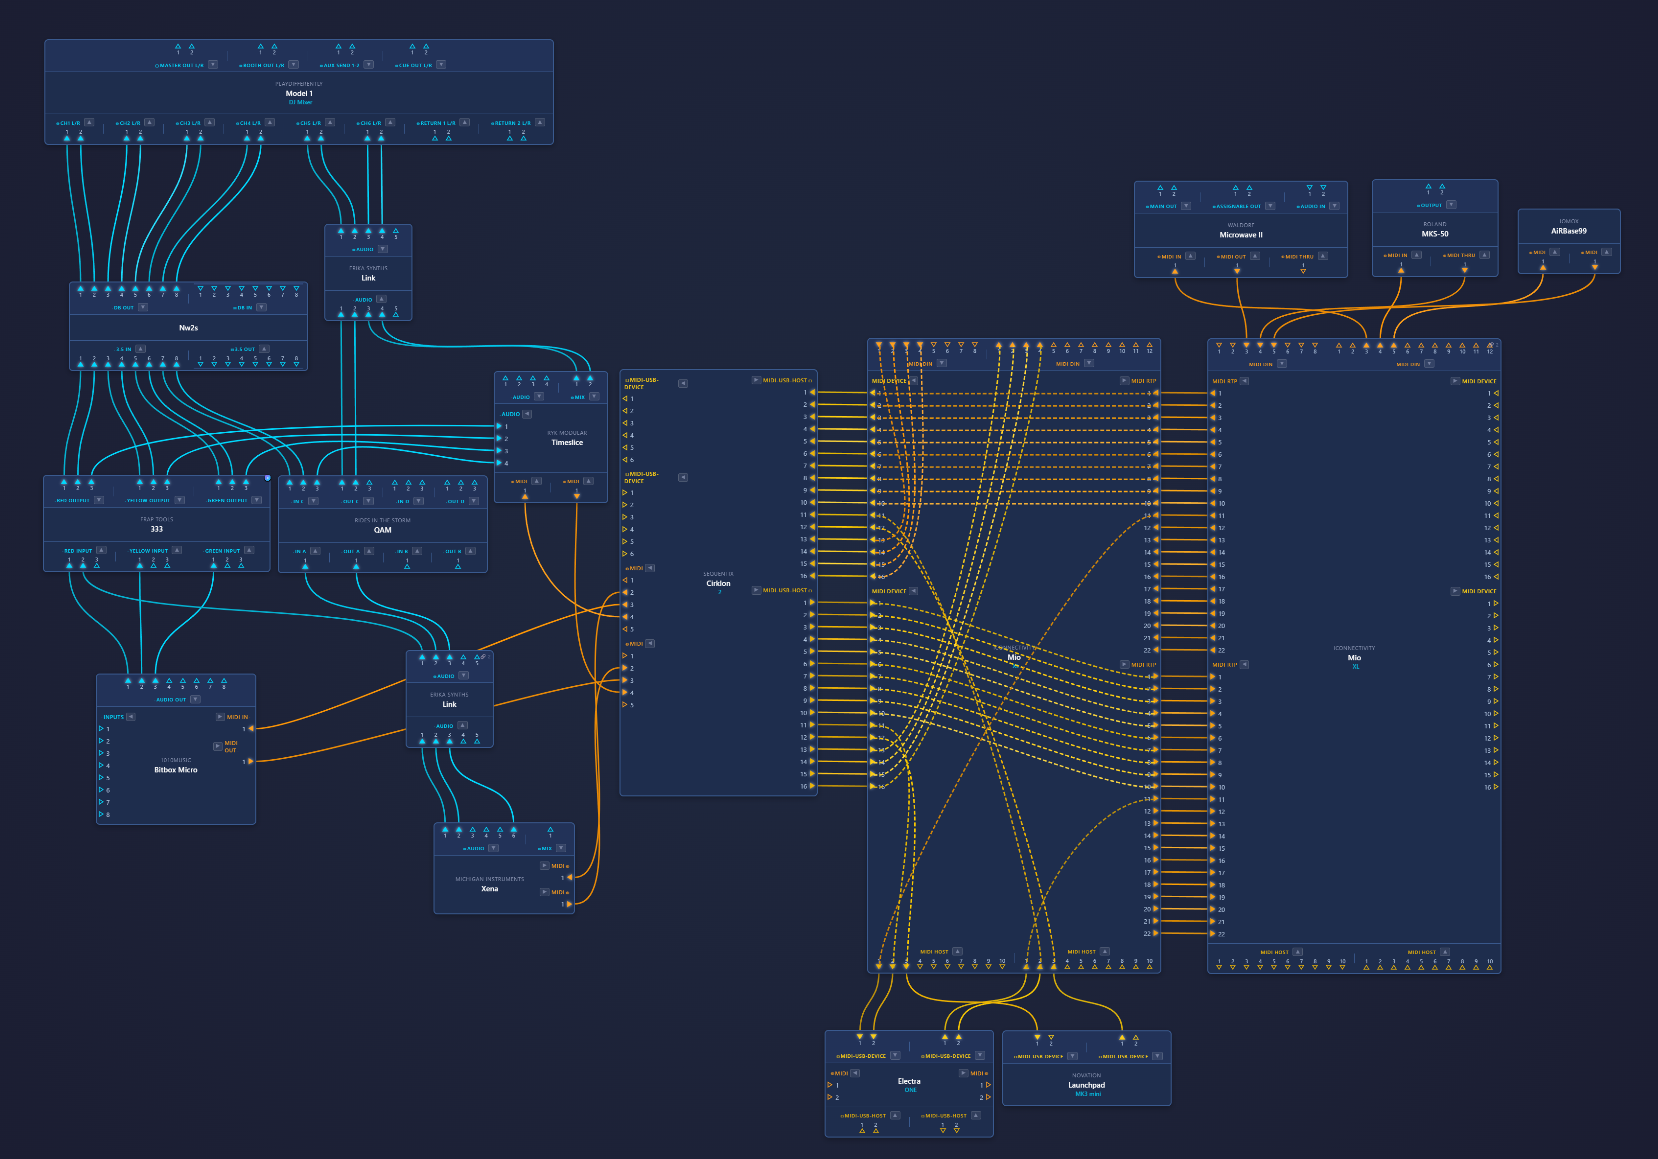Click QAM OUT B port 1
Screen dimensions: 1658x1159
[x=458, y=566]
